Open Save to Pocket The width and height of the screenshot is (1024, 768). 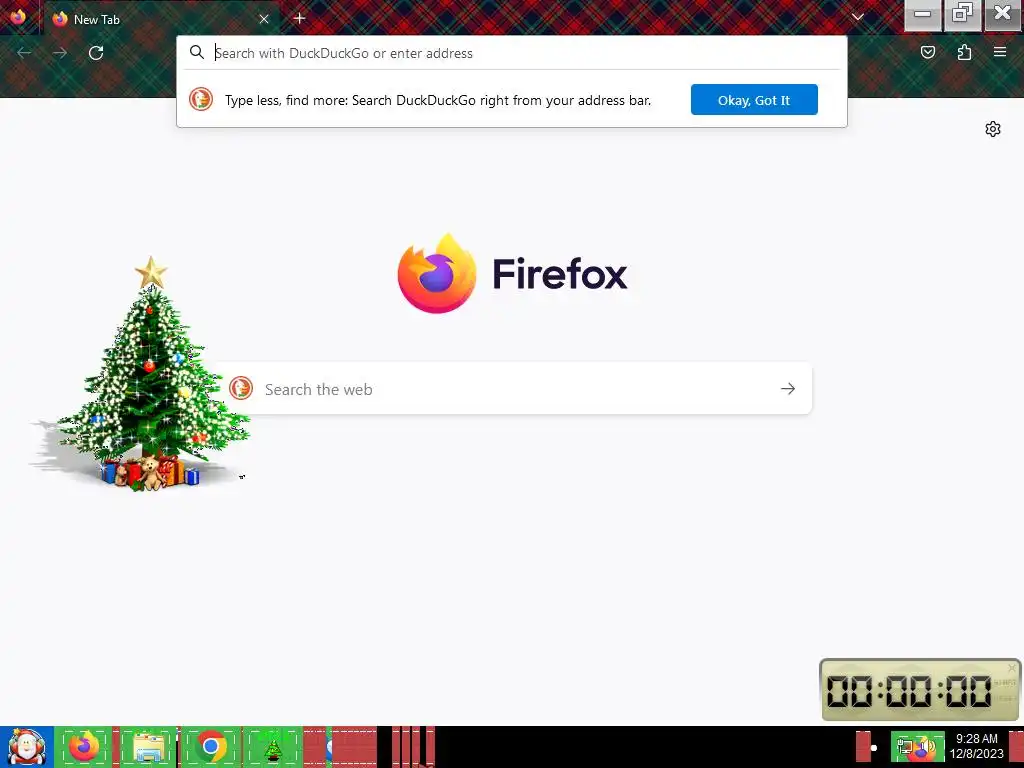tap(928, 52)
